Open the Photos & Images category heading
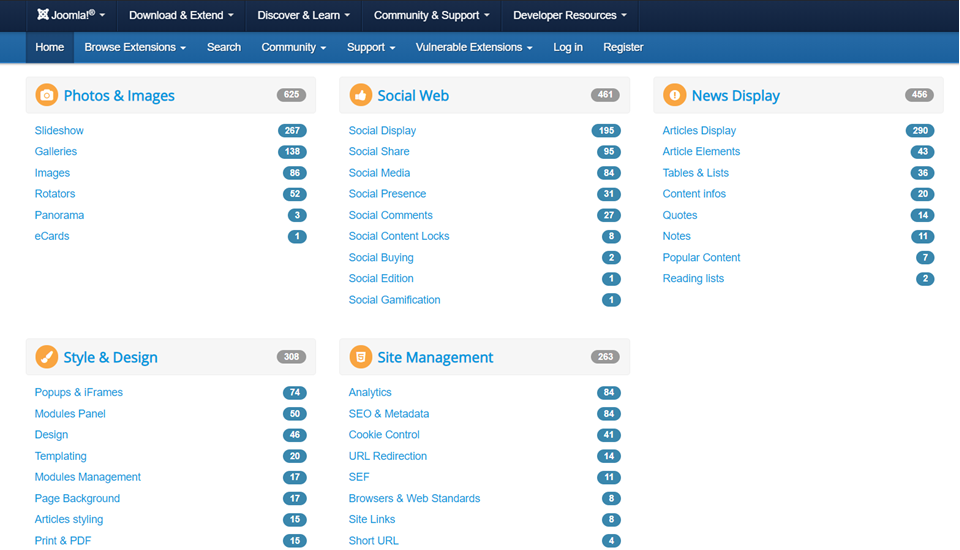The image size is (960, 550). pos(119,96)
